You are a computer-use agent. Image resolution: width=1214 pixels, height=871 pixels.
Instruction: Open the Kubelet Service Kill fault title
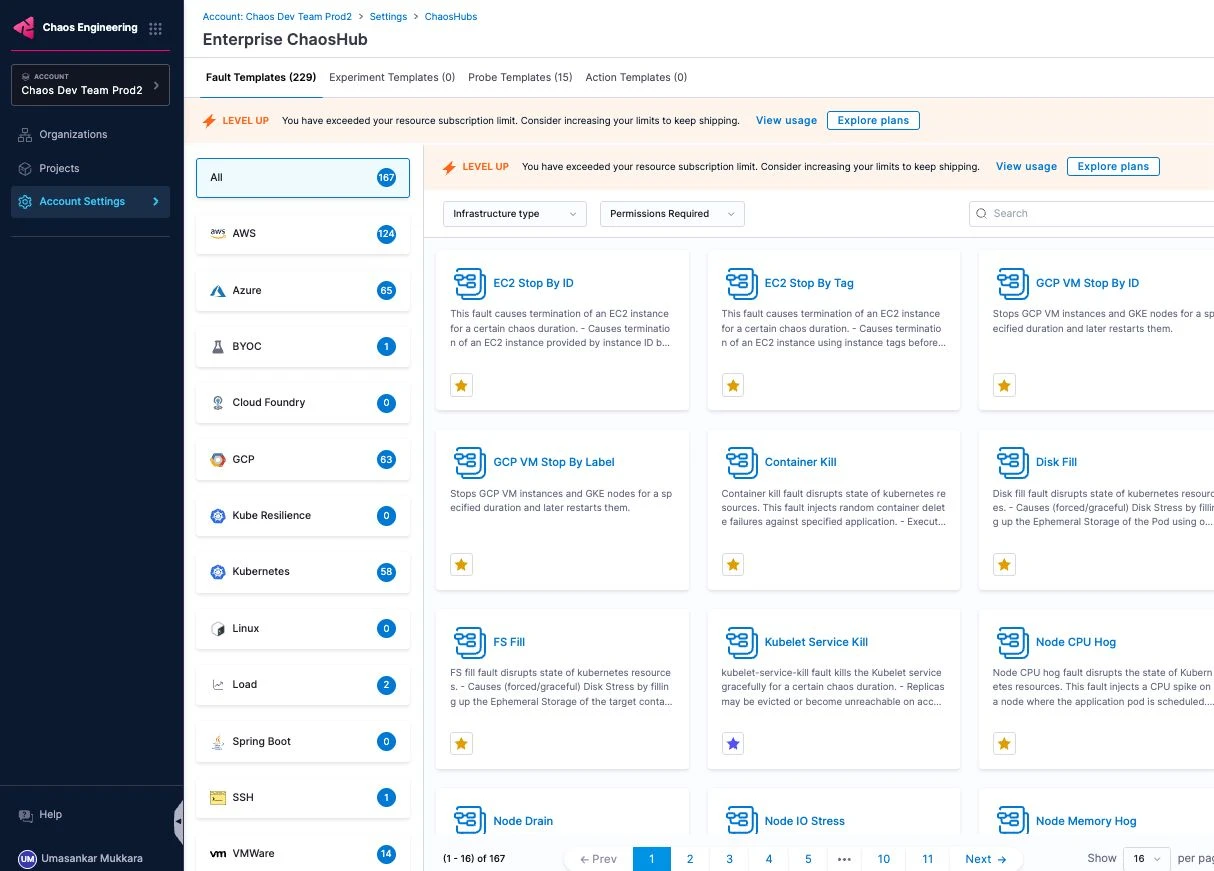[816, 642]
